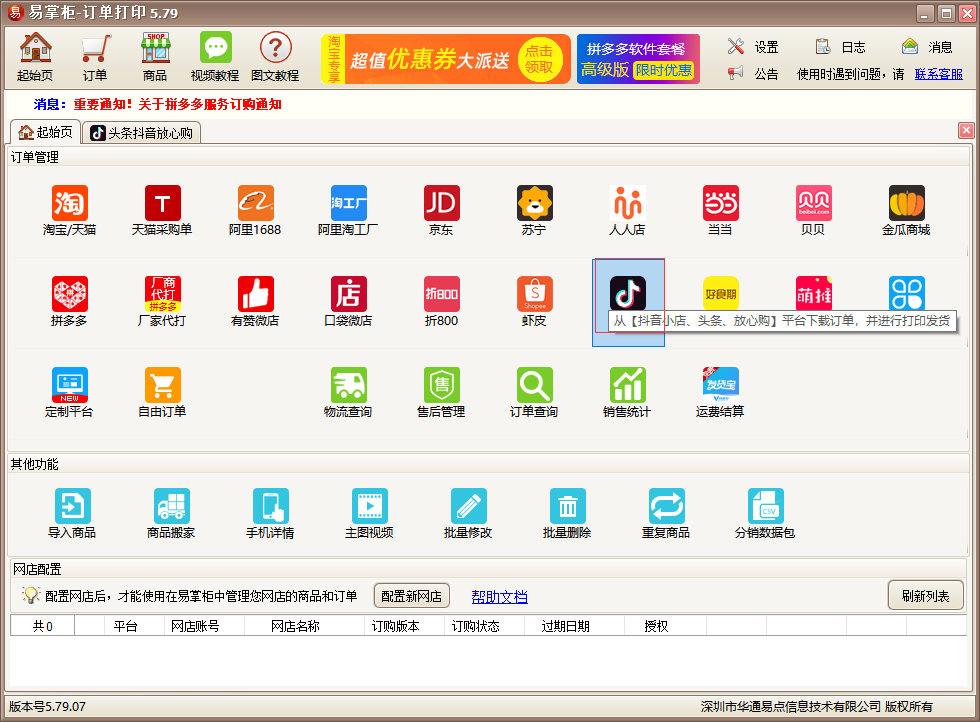This screenshot has height=722, width=980.
Task: Open the 自由订单 free orders
Action: 162,393
